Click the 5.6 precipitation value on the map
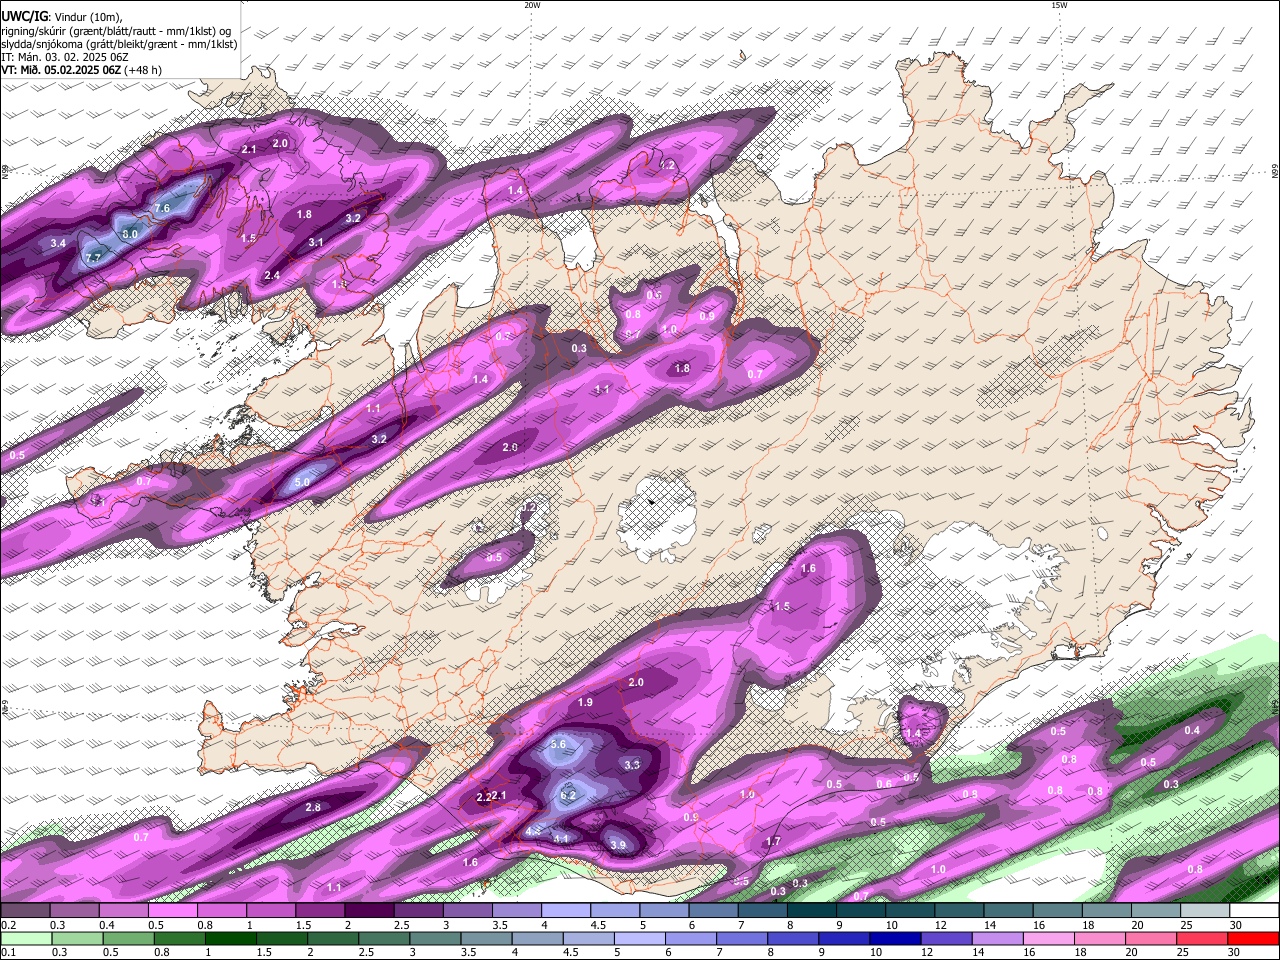This screenshot has width=1280, height=960. pos(558,744)
